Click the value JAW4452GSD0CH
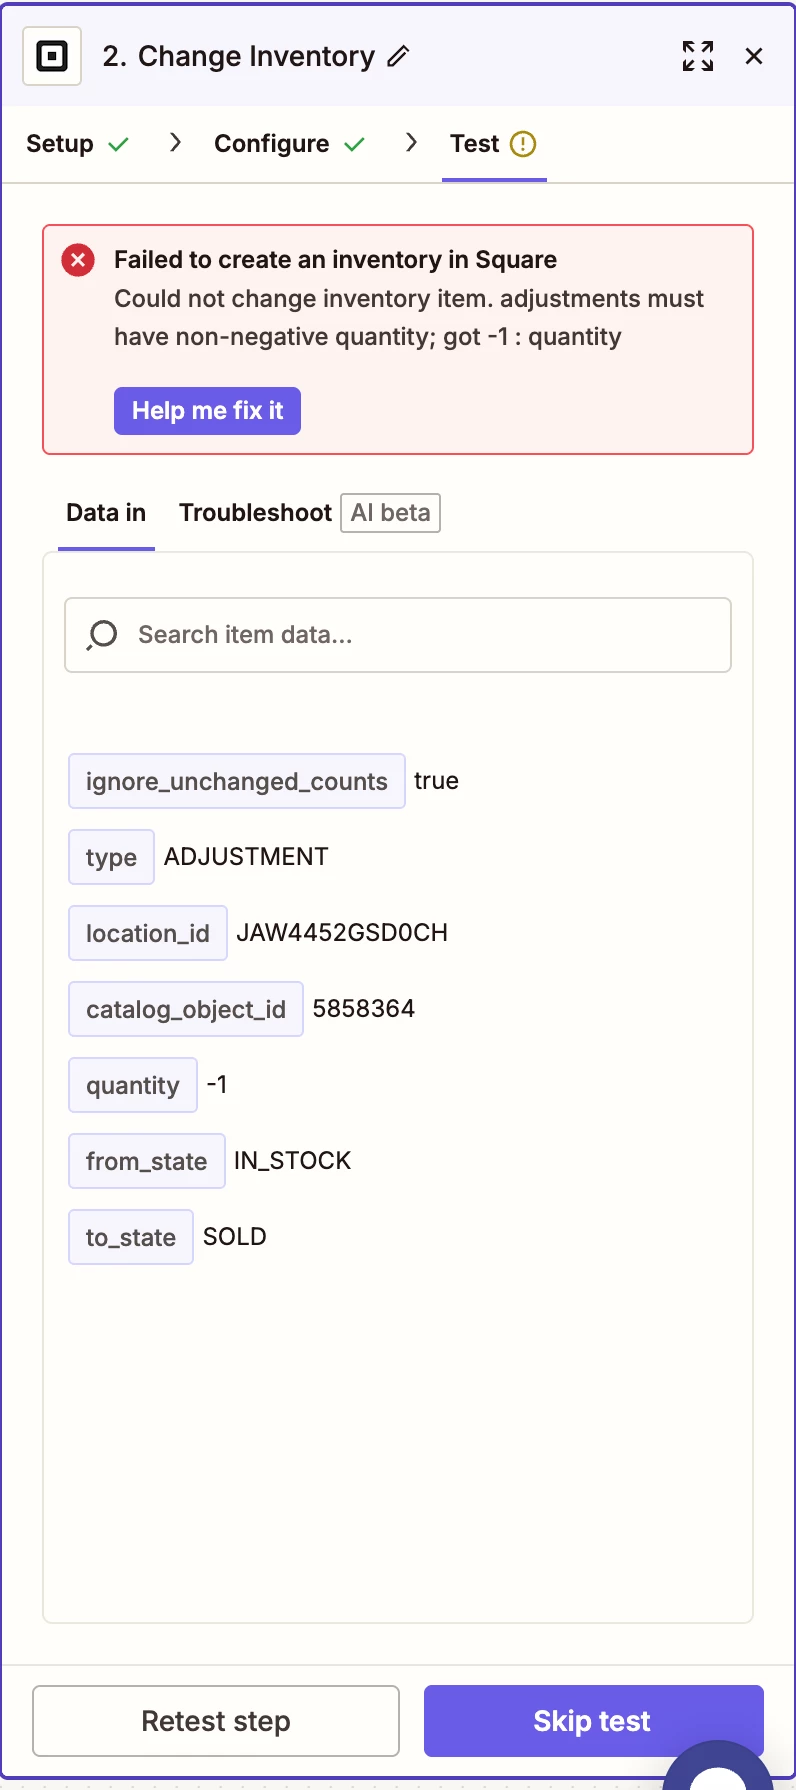 click(x=342, y=933)
